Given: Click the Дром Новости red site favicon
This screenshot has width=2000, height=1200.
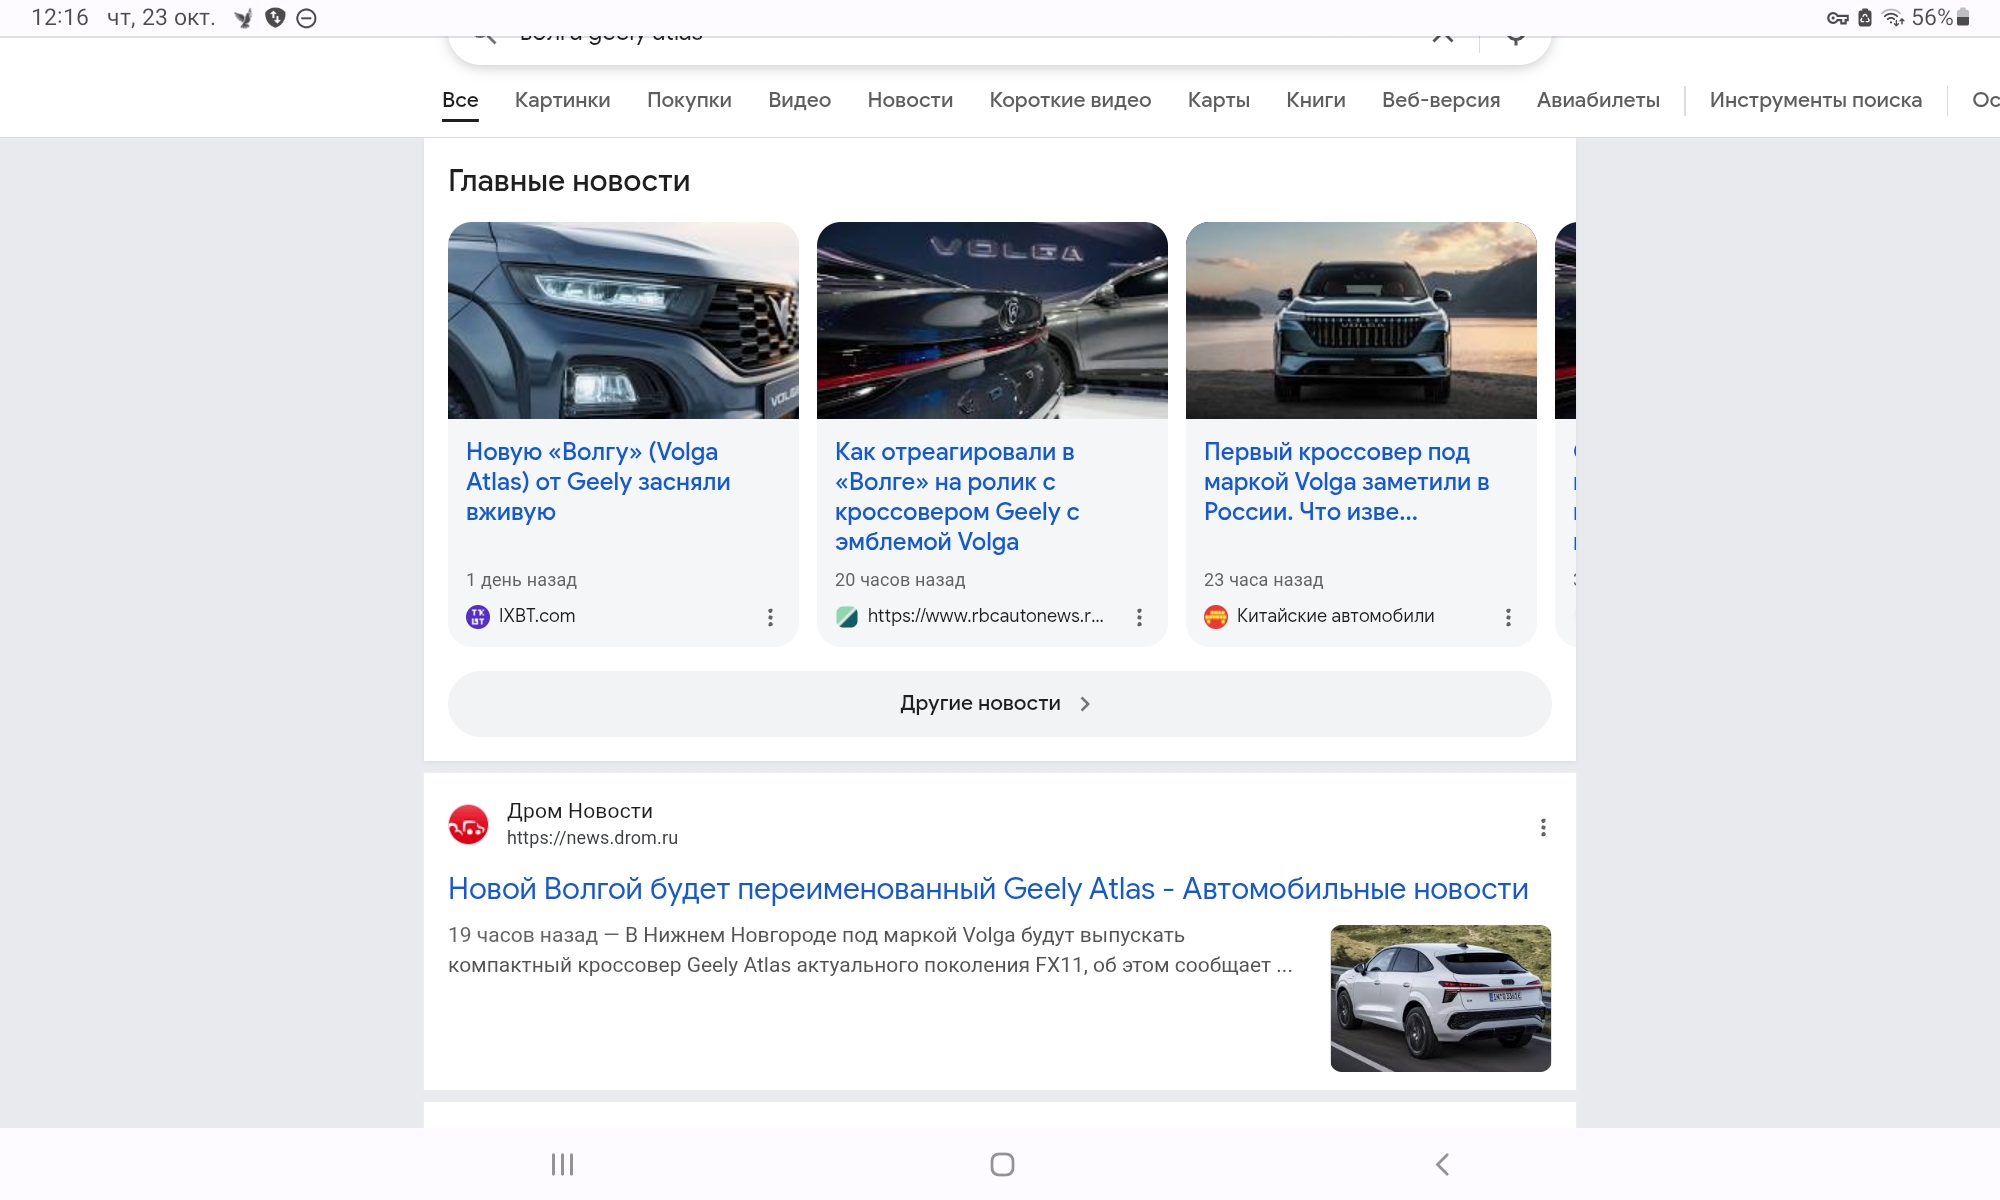Looking at the screenshot, I should click(x=468, y=825).
